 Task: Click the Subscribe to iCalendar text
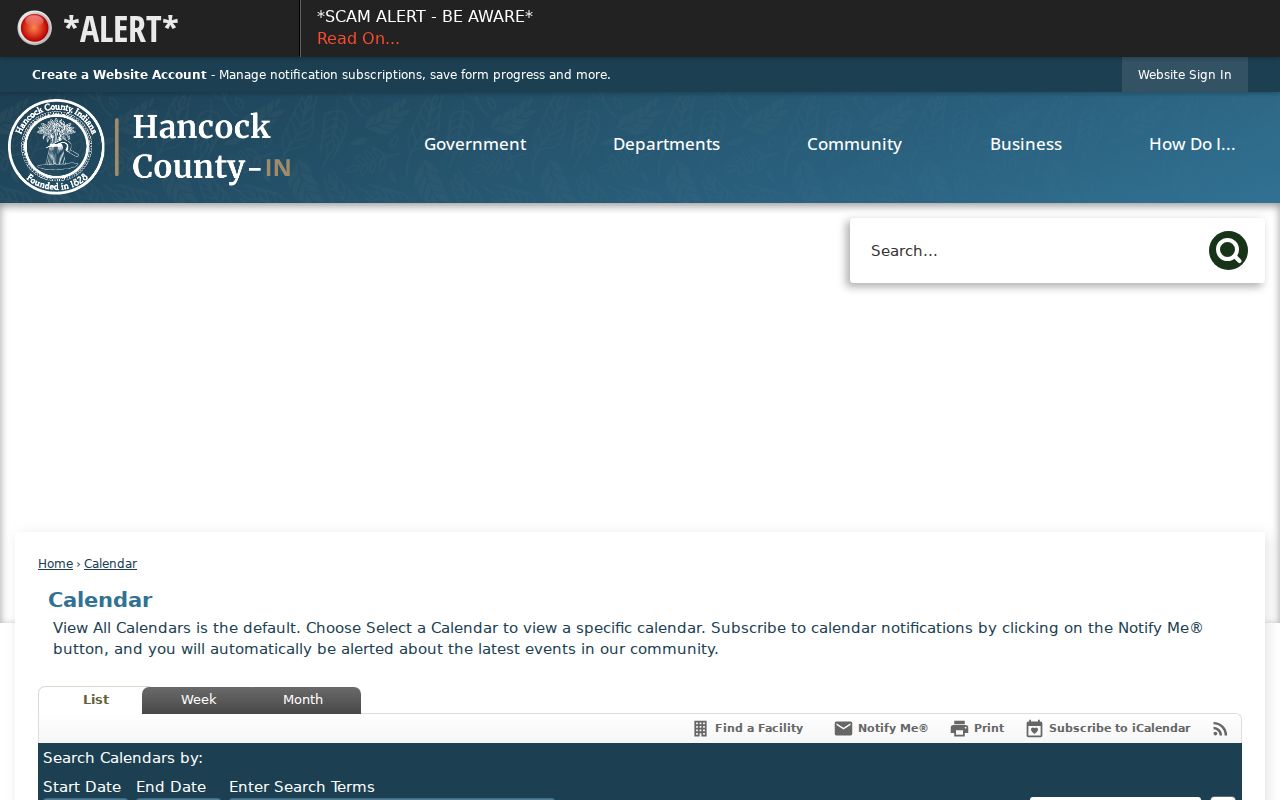(1119, 729)
